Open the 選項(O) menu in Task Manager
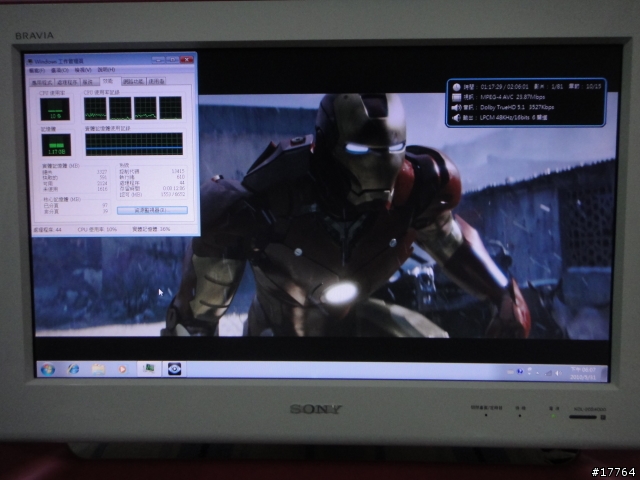Viewport: 640px width, 480px height. 60,70
